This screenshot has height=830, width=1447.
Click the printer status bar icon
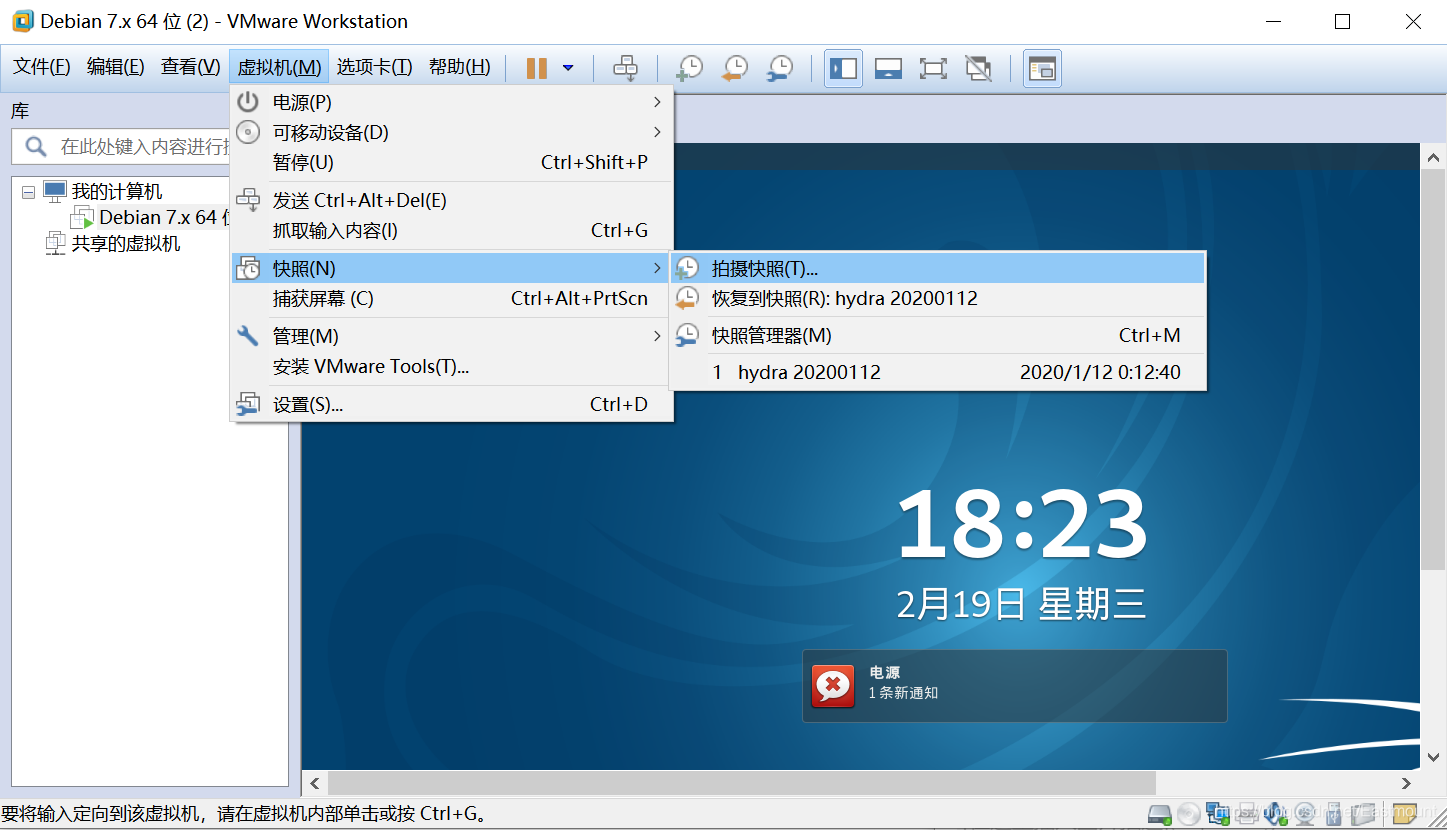(1247, 814)
